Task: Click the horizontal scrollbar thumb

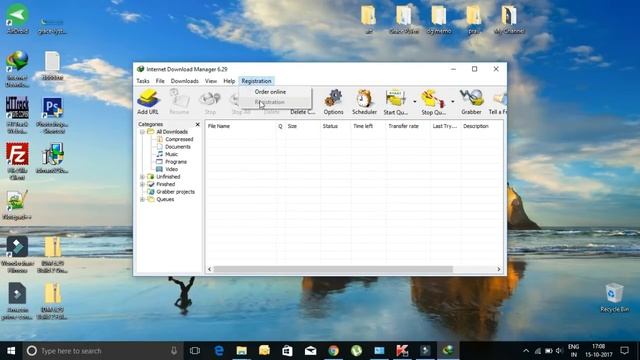Action: pyautogui.click(x=333, y=269)
